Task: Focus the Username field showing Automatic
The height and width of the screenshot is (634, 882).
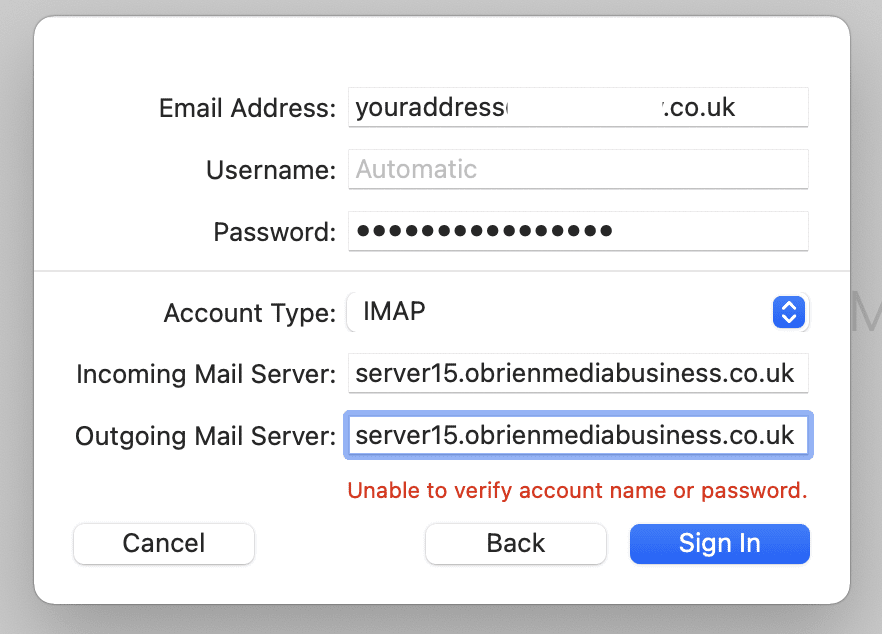Action: 577,170
